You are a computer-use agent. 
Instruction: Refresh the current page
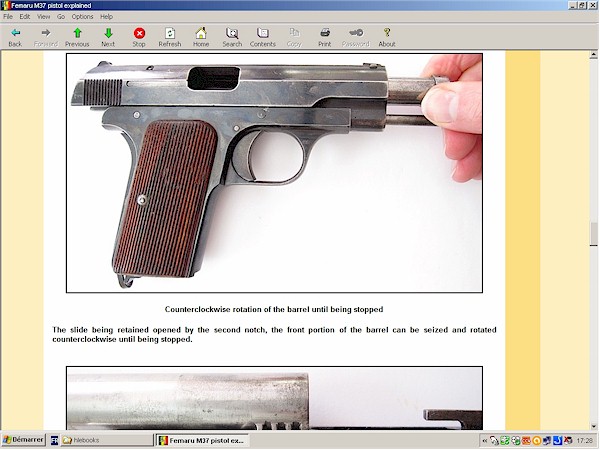pos(170,38)
